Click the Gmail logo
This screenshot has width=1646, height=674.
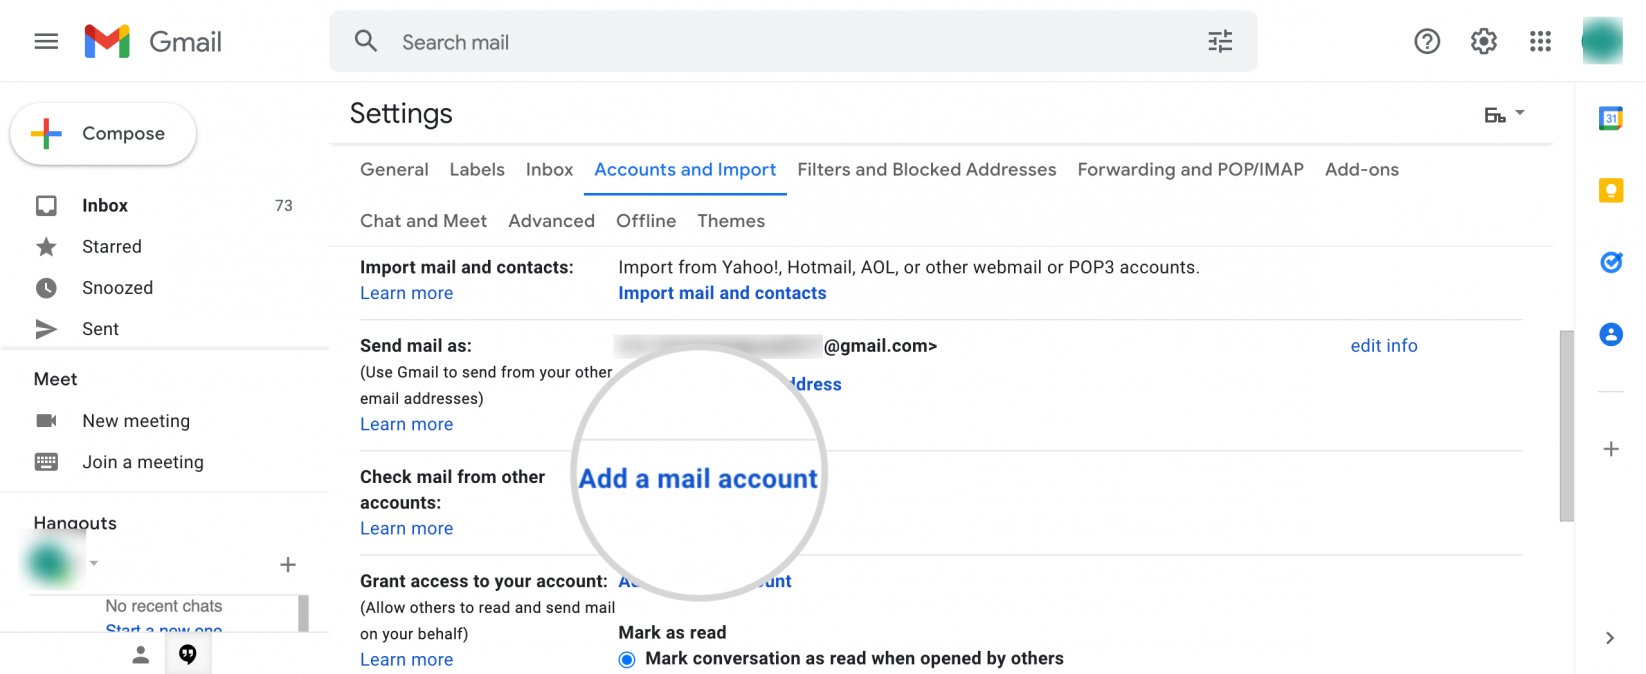click(153, 41)
